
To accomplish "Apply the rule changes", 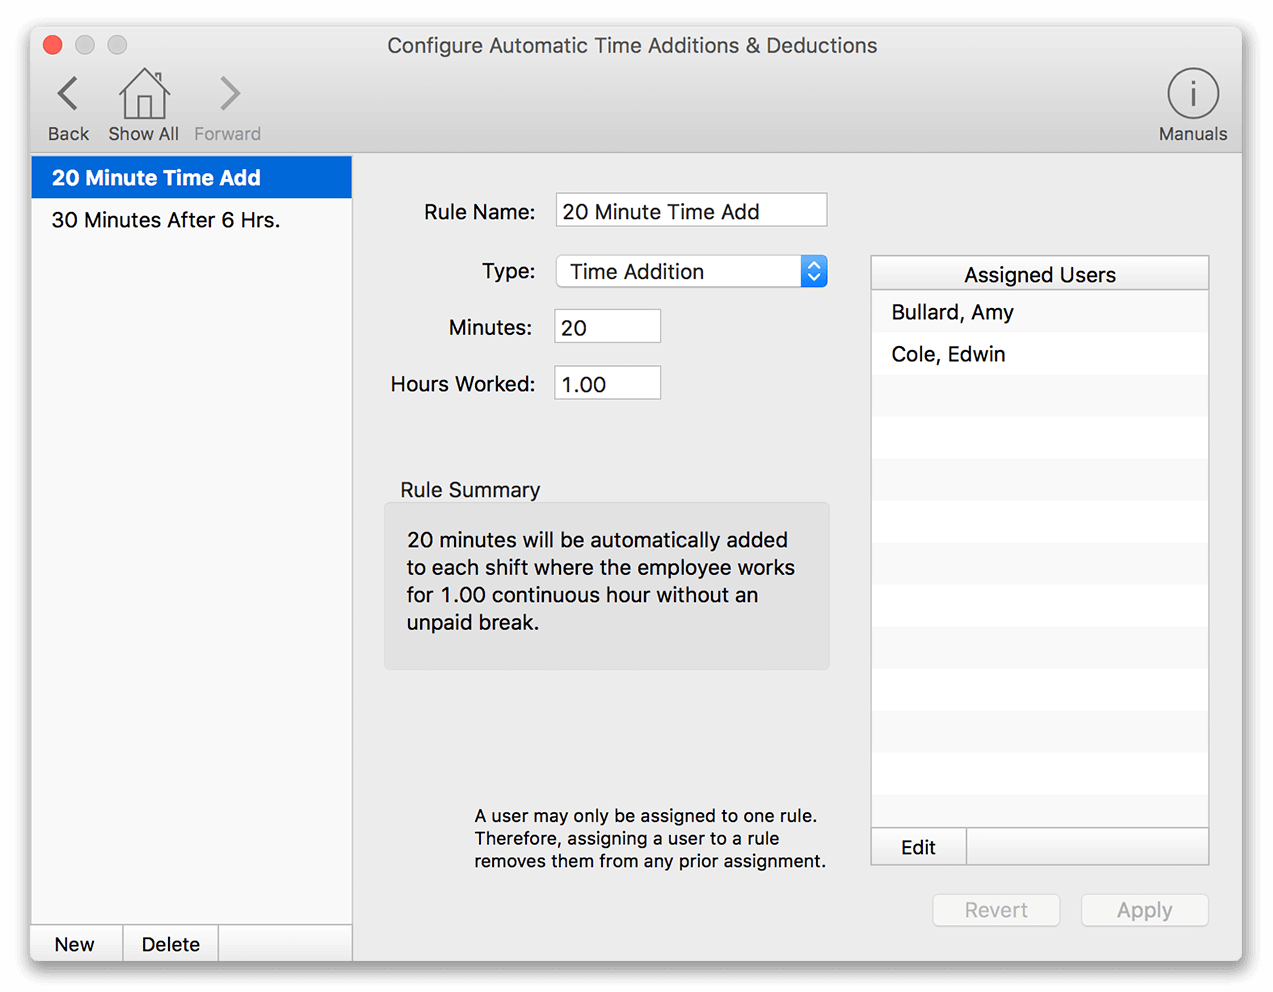I will point(1144,910).
